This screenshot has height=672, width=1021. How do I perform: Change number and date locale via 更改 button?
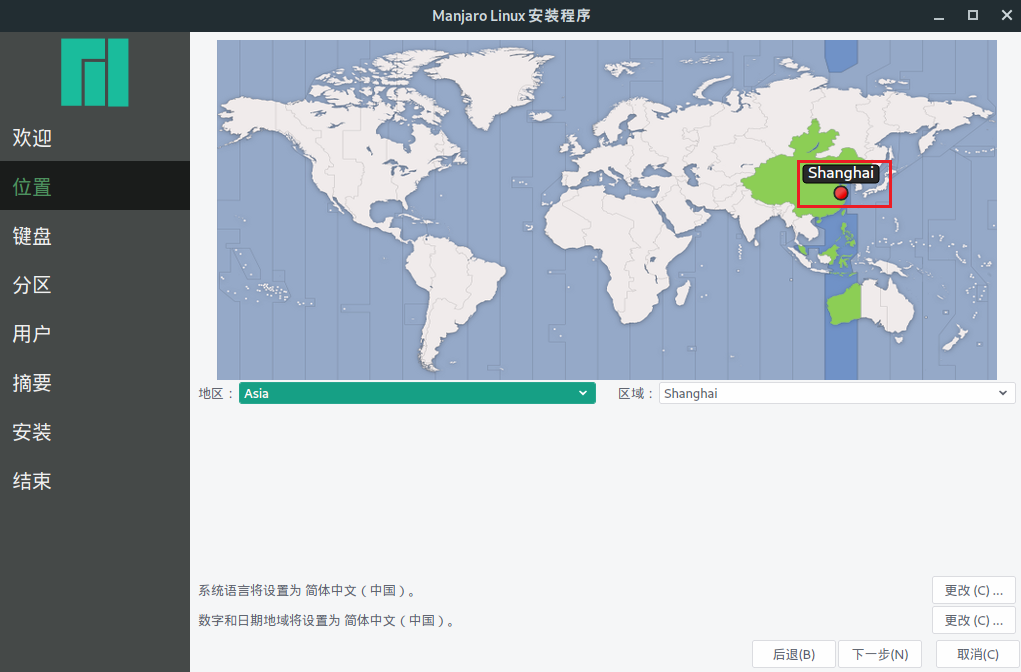click(973, 620)
